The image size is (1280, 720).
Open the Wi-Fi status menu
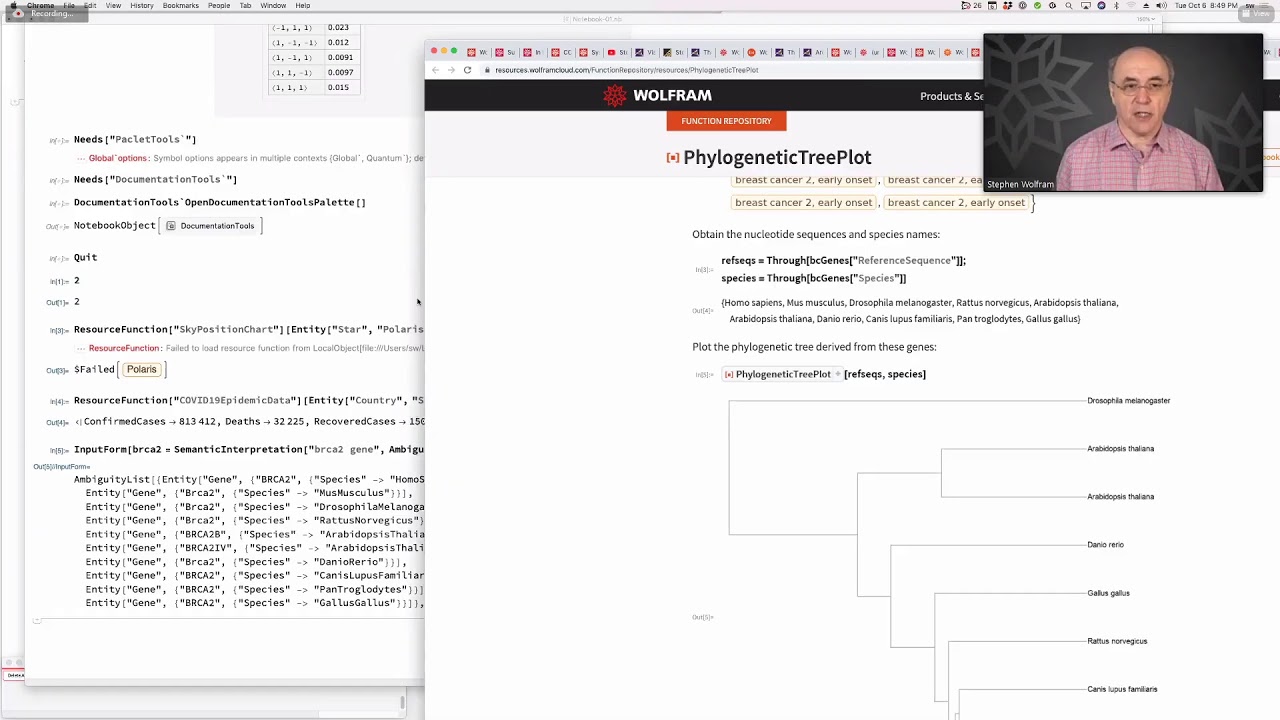click(1131, 6)
